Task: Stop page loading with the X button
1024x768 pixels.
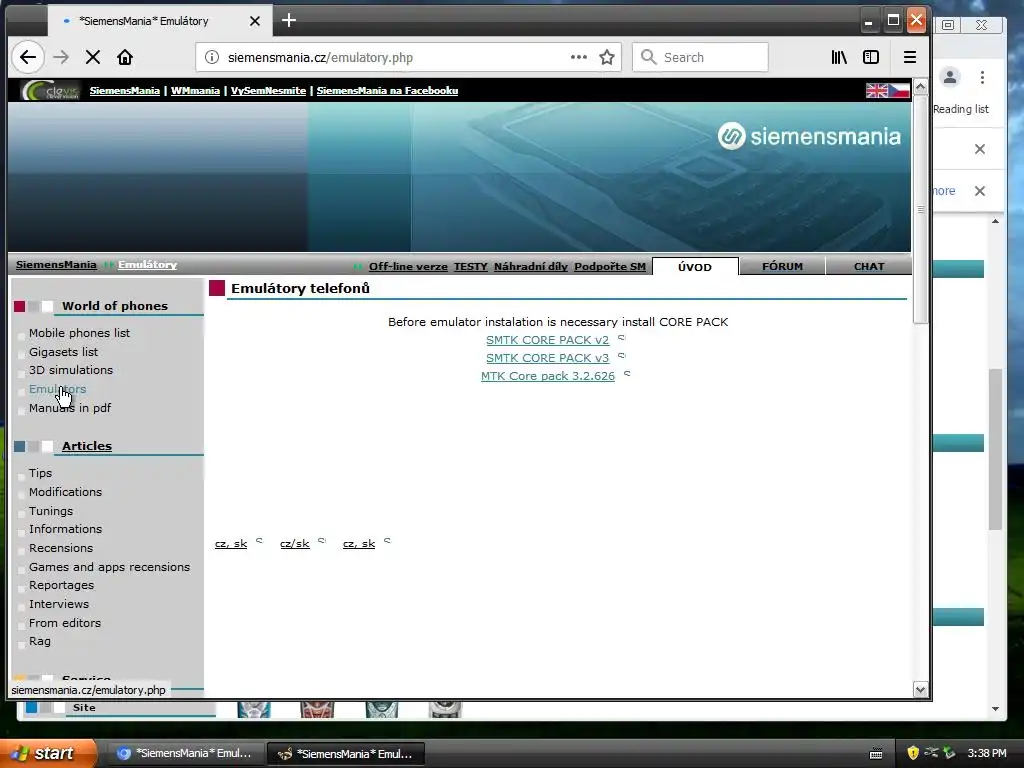Action: 93,57
